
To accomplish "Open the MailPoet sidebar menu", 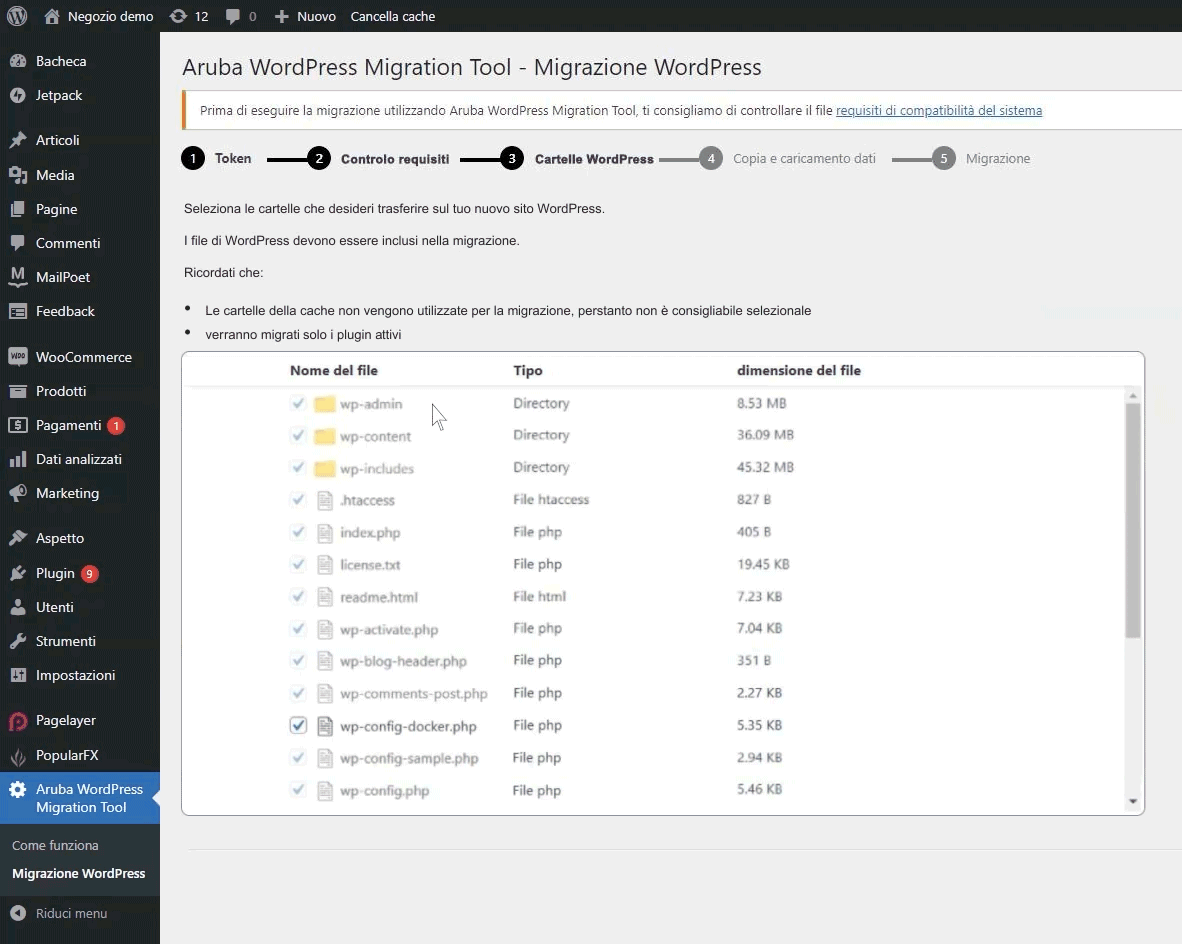I will pyautogui.click(x=62, y=277).
